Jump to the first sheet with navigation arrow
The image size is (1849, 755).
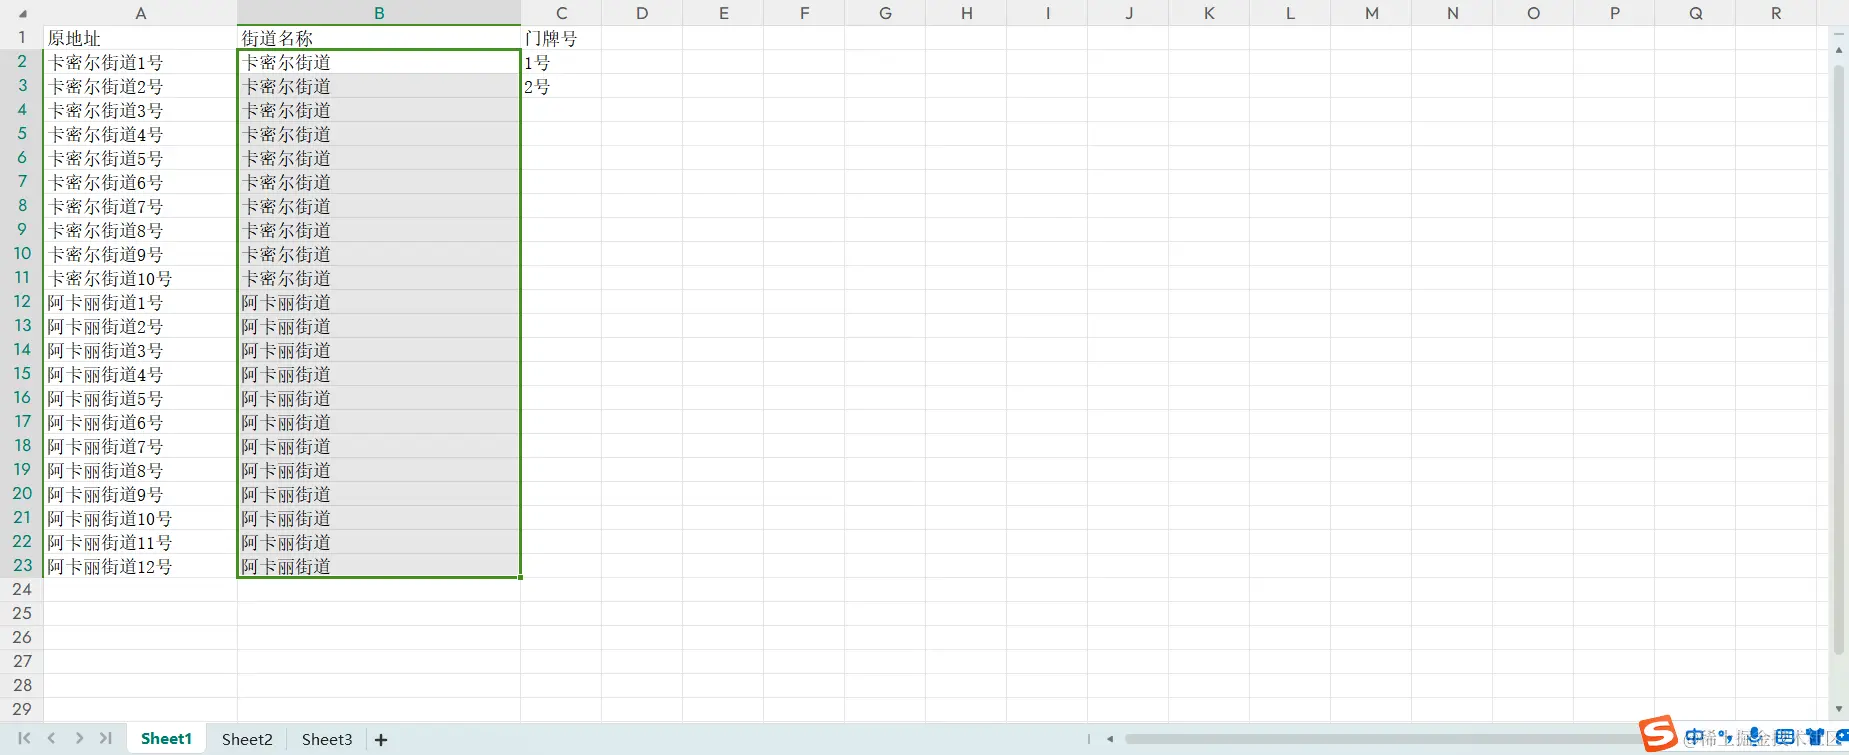(24, 739)
